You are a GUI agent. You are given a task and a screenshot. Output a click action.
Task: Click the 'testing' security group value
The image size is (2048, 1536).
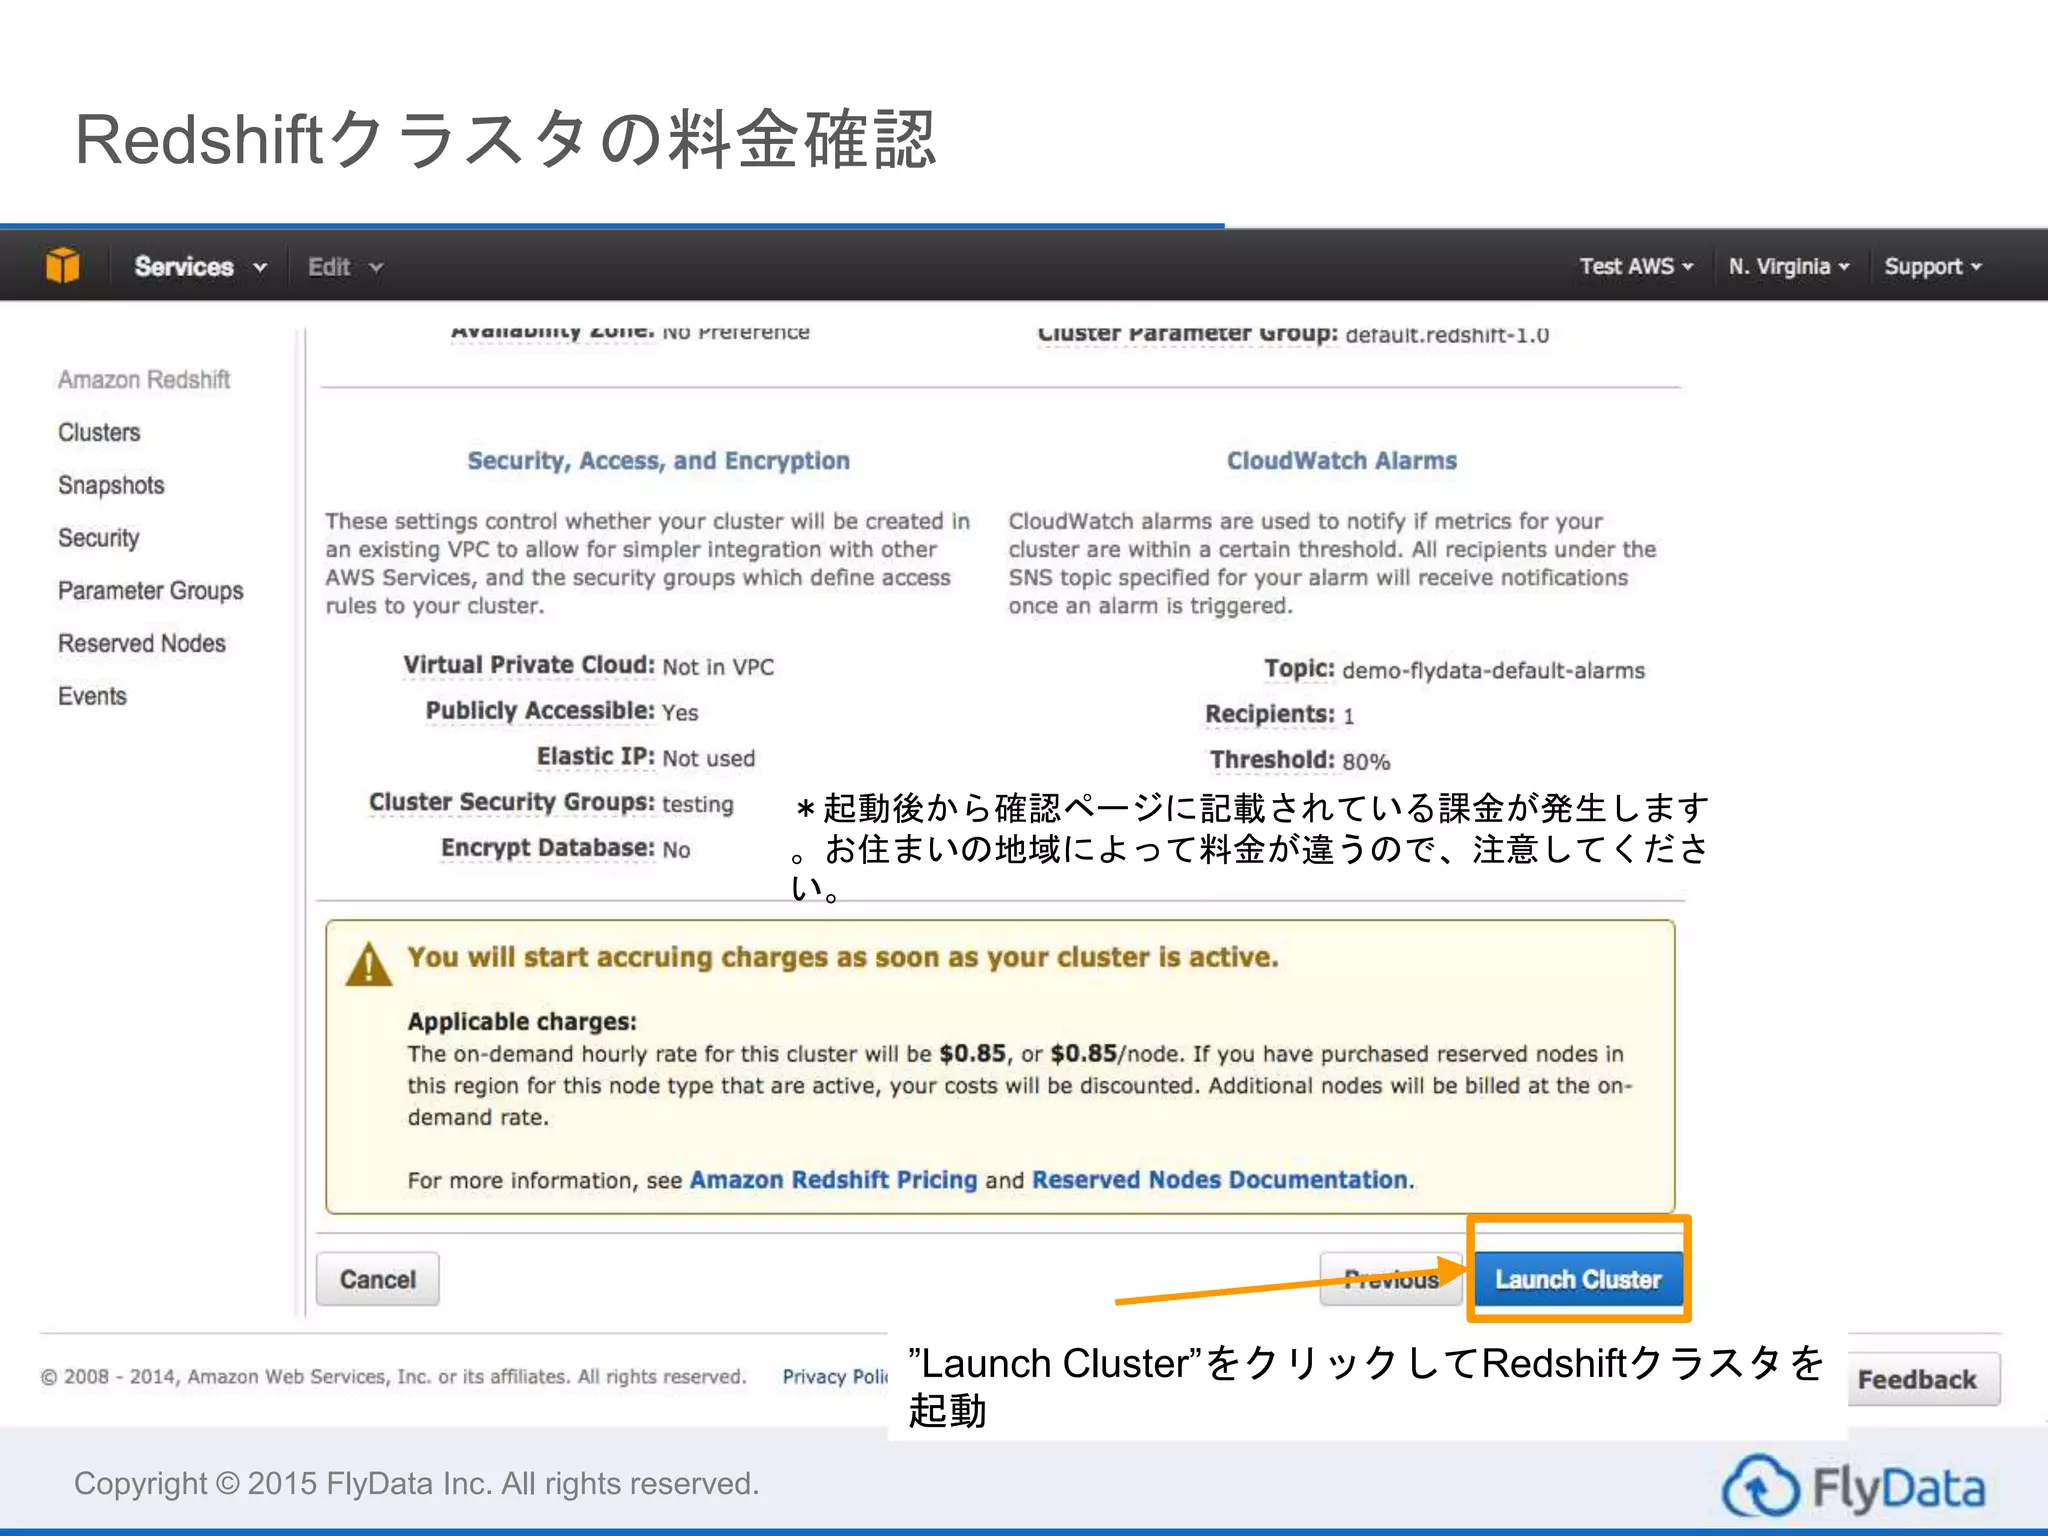pyautogui.click(x=697, y=804)
